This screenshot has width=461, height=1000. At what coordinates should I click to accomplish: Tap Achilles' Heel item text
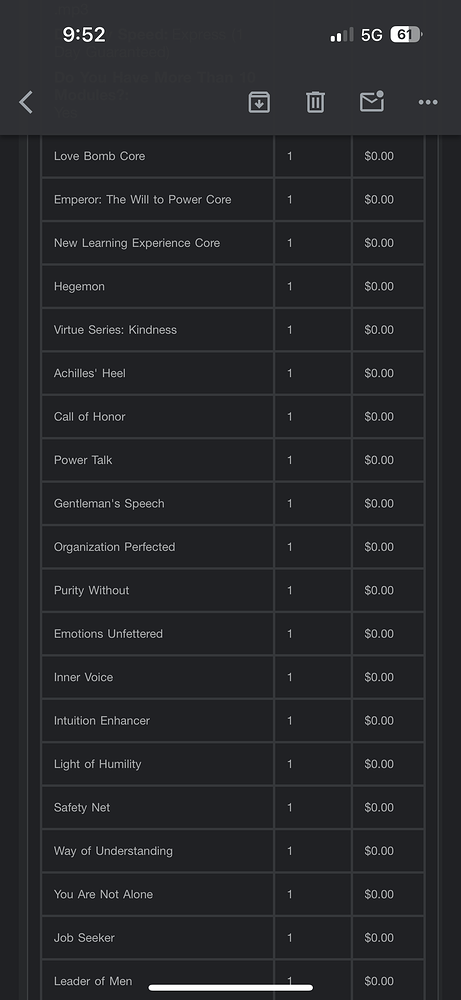point(90,373)
